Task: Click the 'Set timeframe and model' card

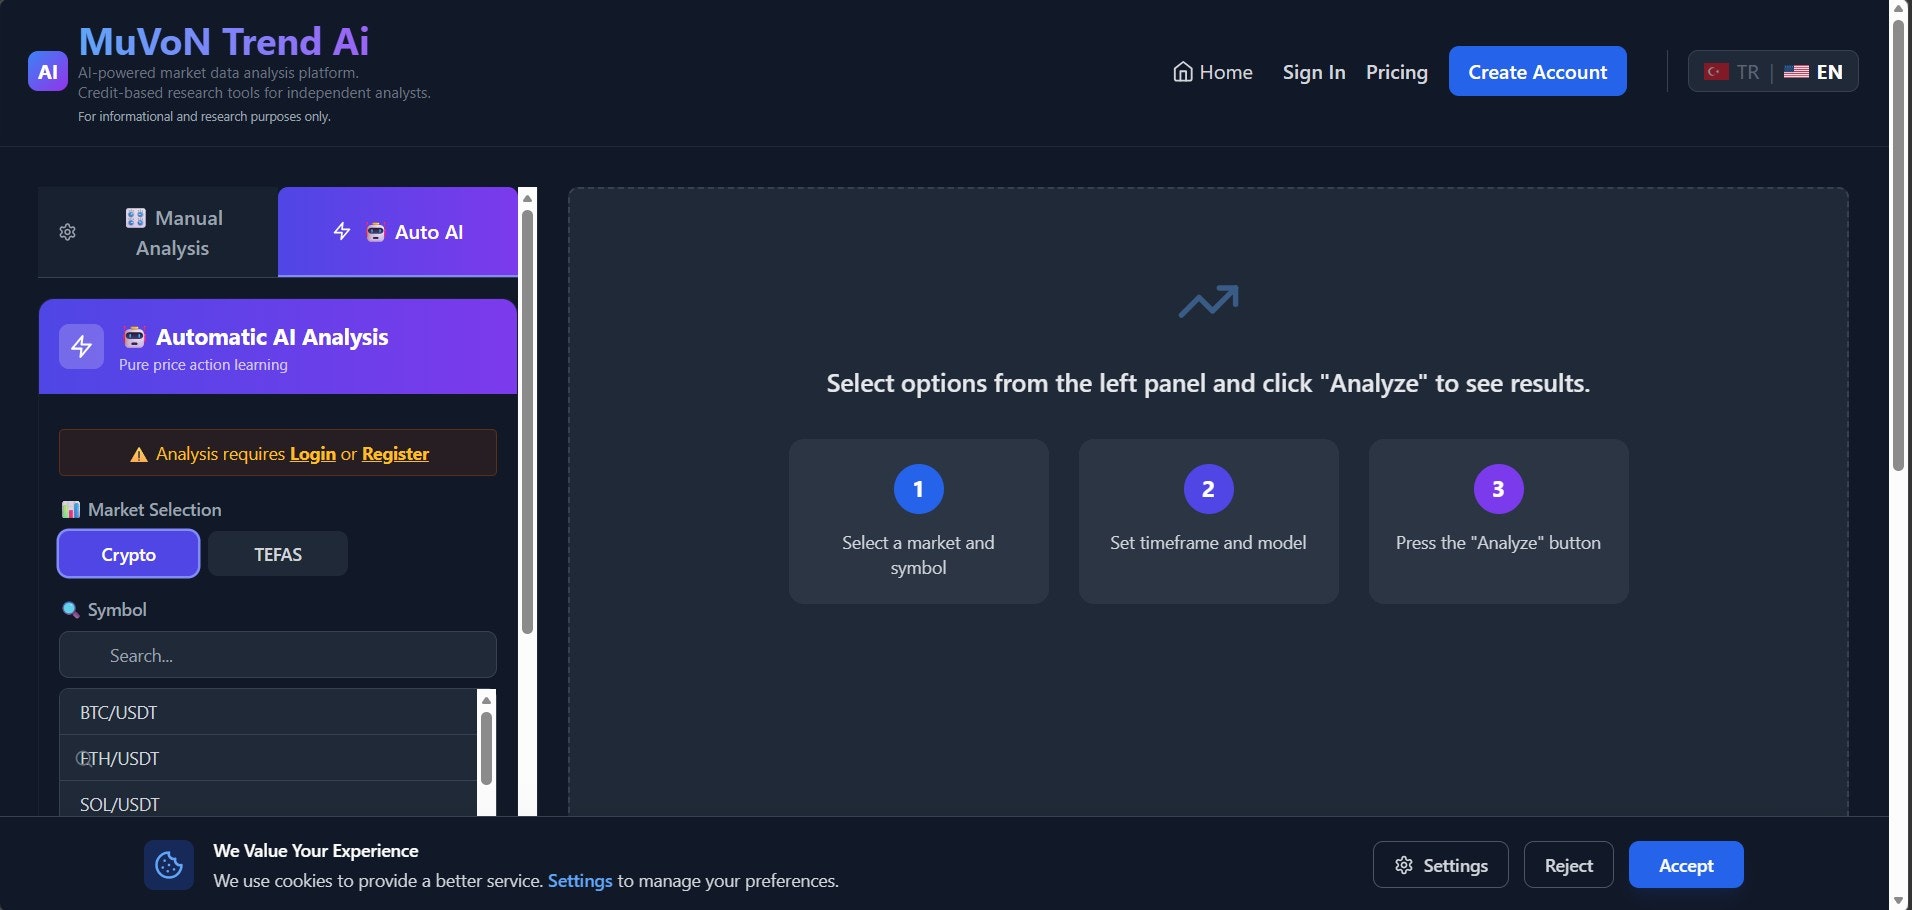Action: (1208, 521)
